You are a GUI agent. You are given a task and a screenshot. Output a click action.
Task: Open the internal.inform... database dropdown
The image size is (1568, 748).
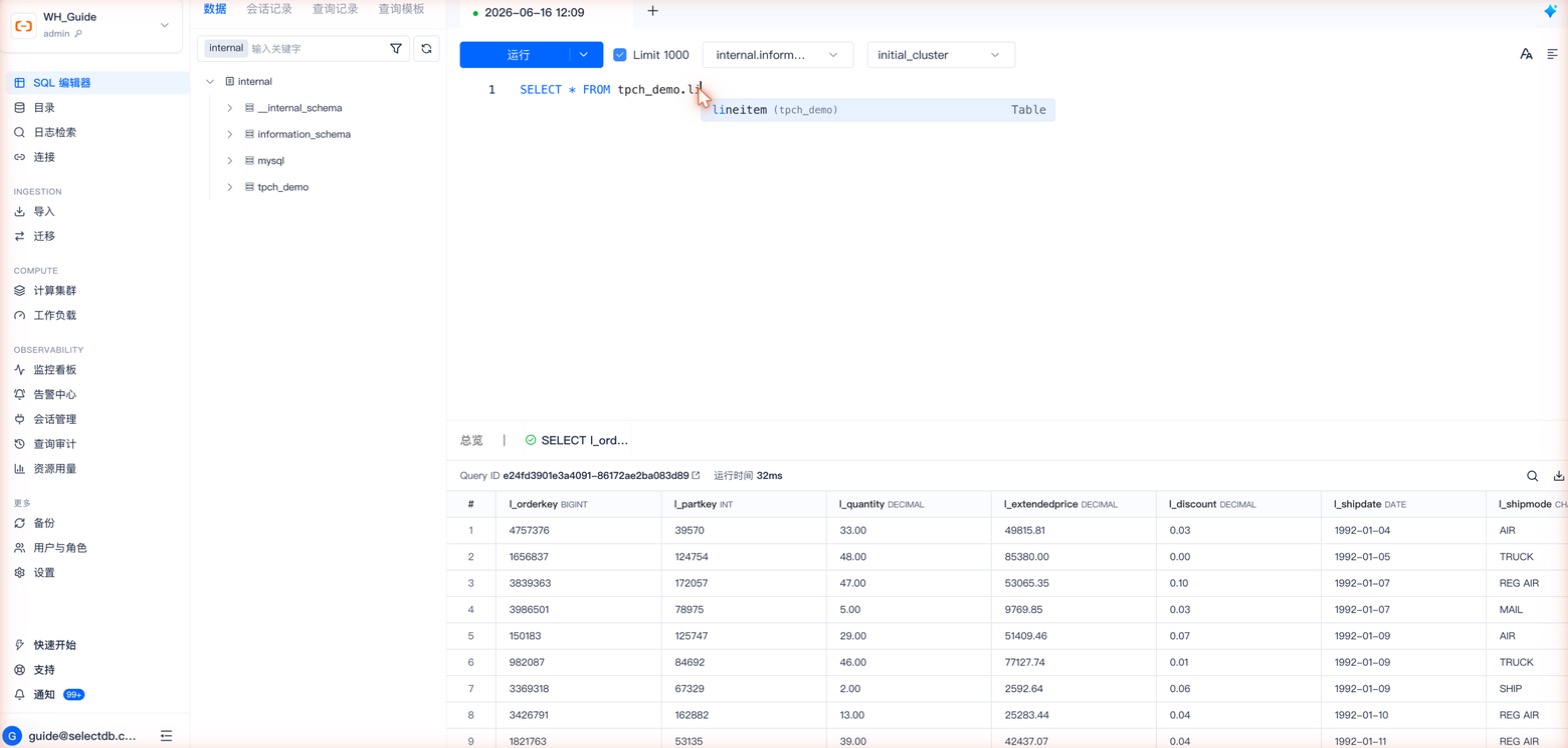click(778, 55)
